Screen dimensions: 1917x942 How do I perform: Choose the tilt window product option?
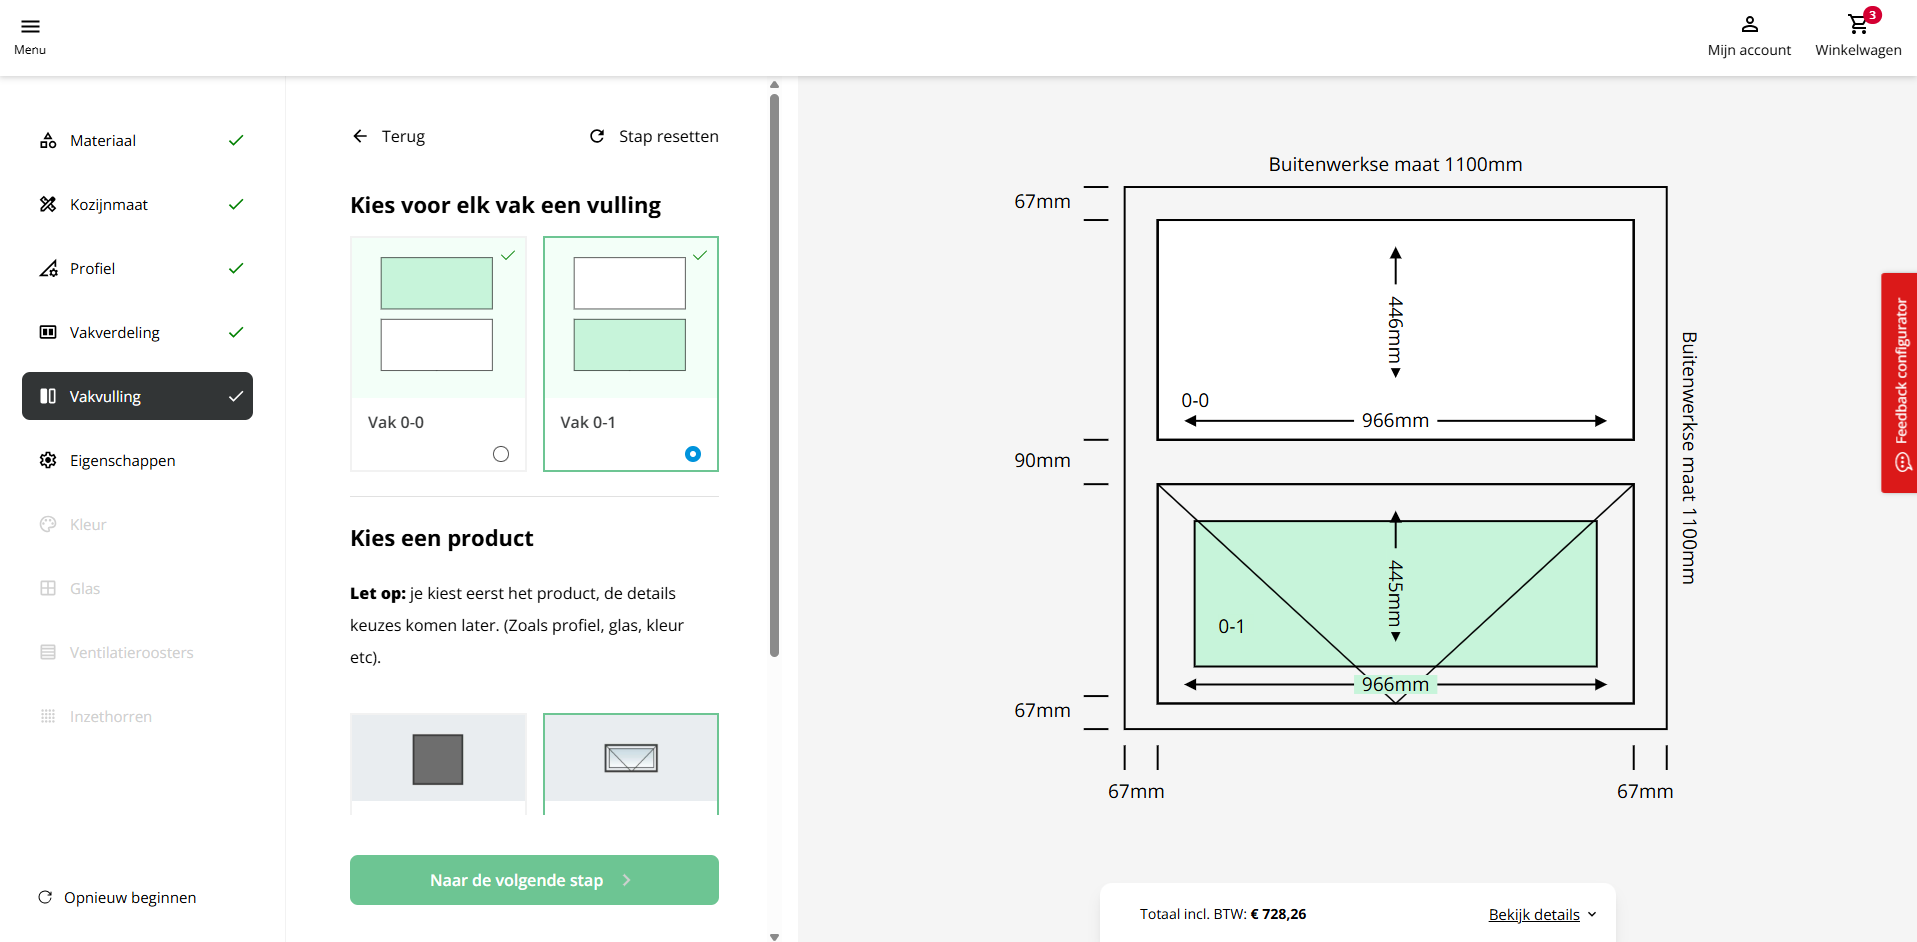(631, 759)
